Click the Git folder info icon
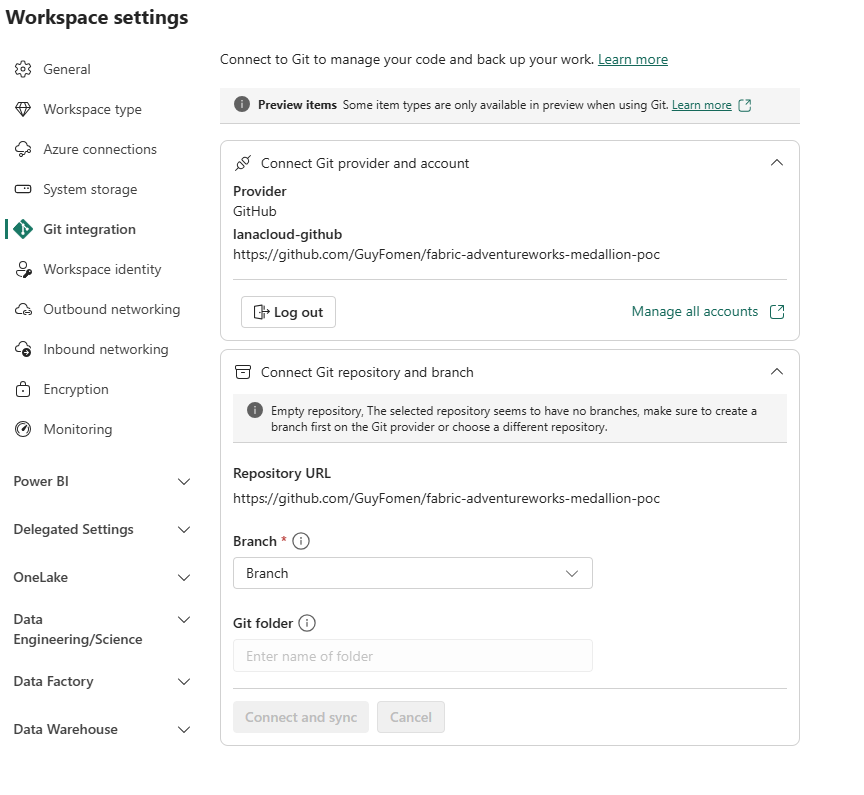Viewport: 864px width, 795px height. (307, 623)
